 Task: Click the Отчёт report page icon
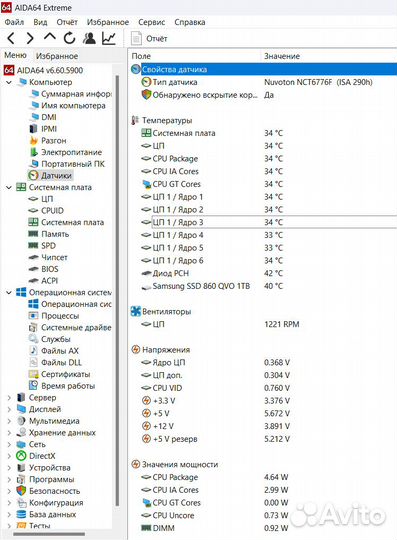(x=136, y=39)
